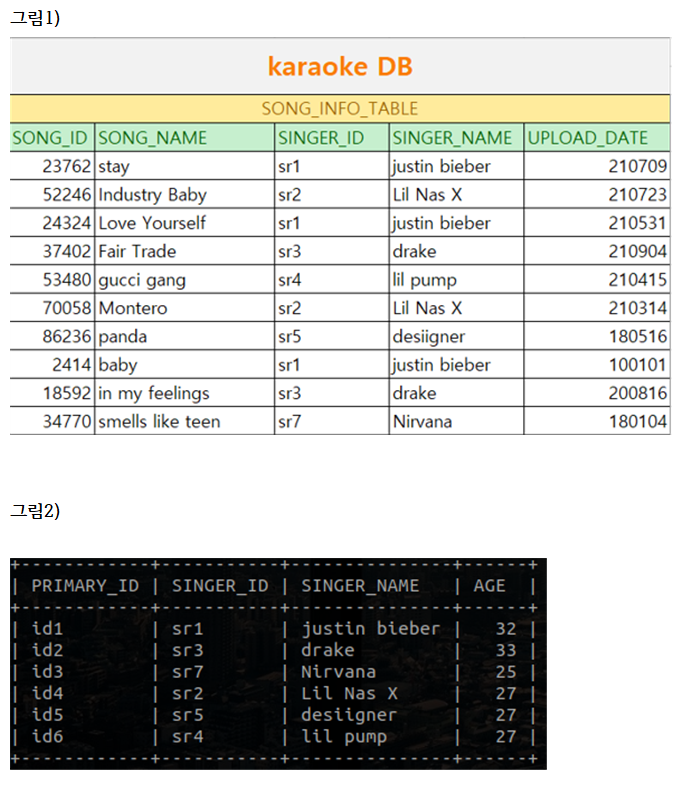Select id2 in the terminal table
The image size is (696, 786).
pyautogui.click(x=48, y=650)
